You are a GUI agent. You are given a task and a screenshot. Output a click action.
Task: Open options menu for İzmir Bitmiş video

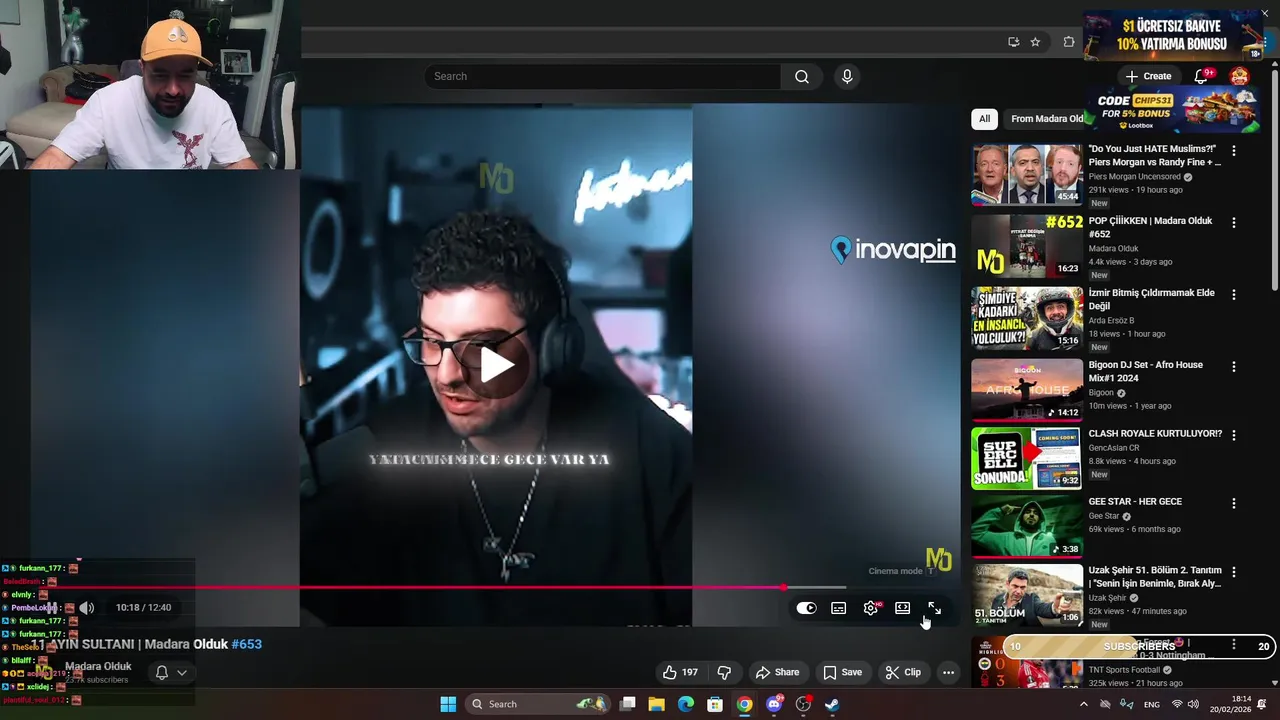[1234, 295]
